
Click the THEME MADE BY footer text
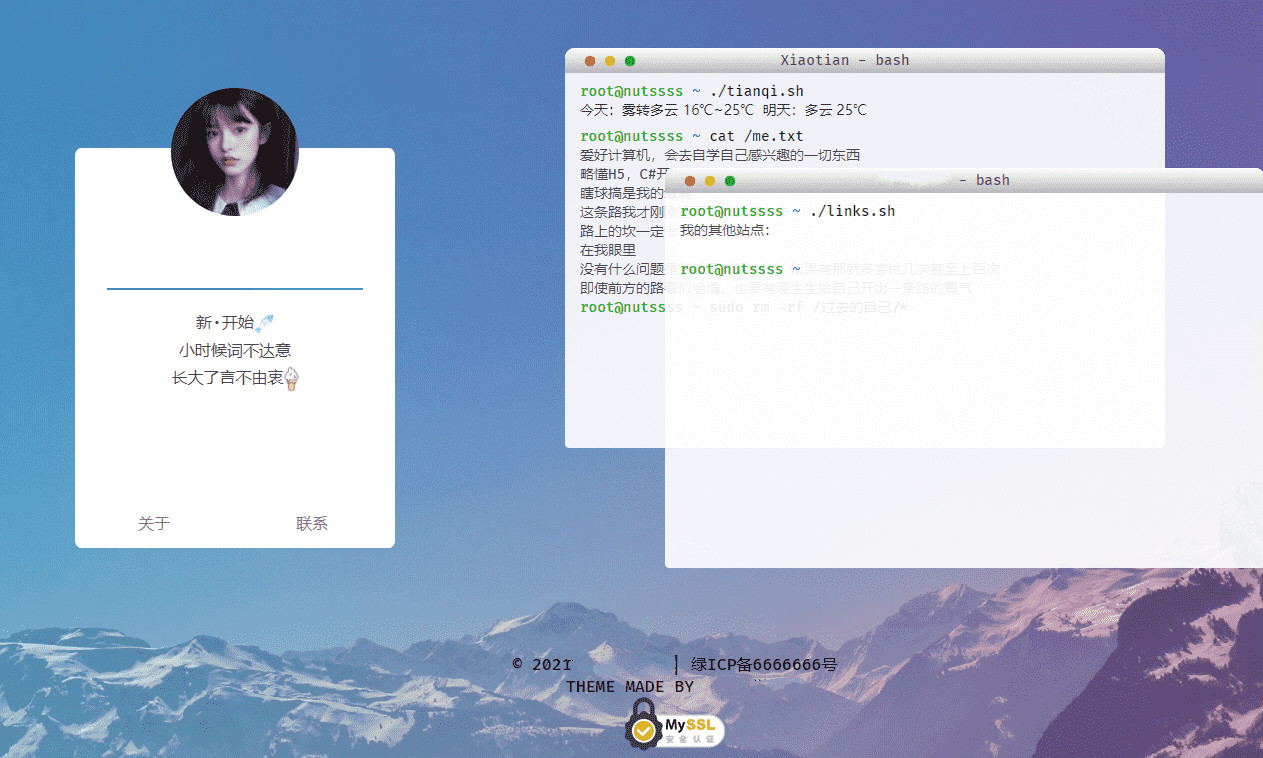[x=629, y=687]
